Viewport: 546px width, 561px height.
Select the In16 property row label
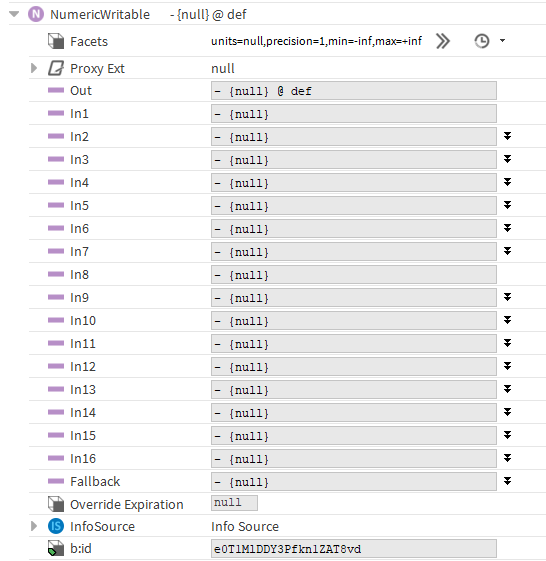coord(83,458)
